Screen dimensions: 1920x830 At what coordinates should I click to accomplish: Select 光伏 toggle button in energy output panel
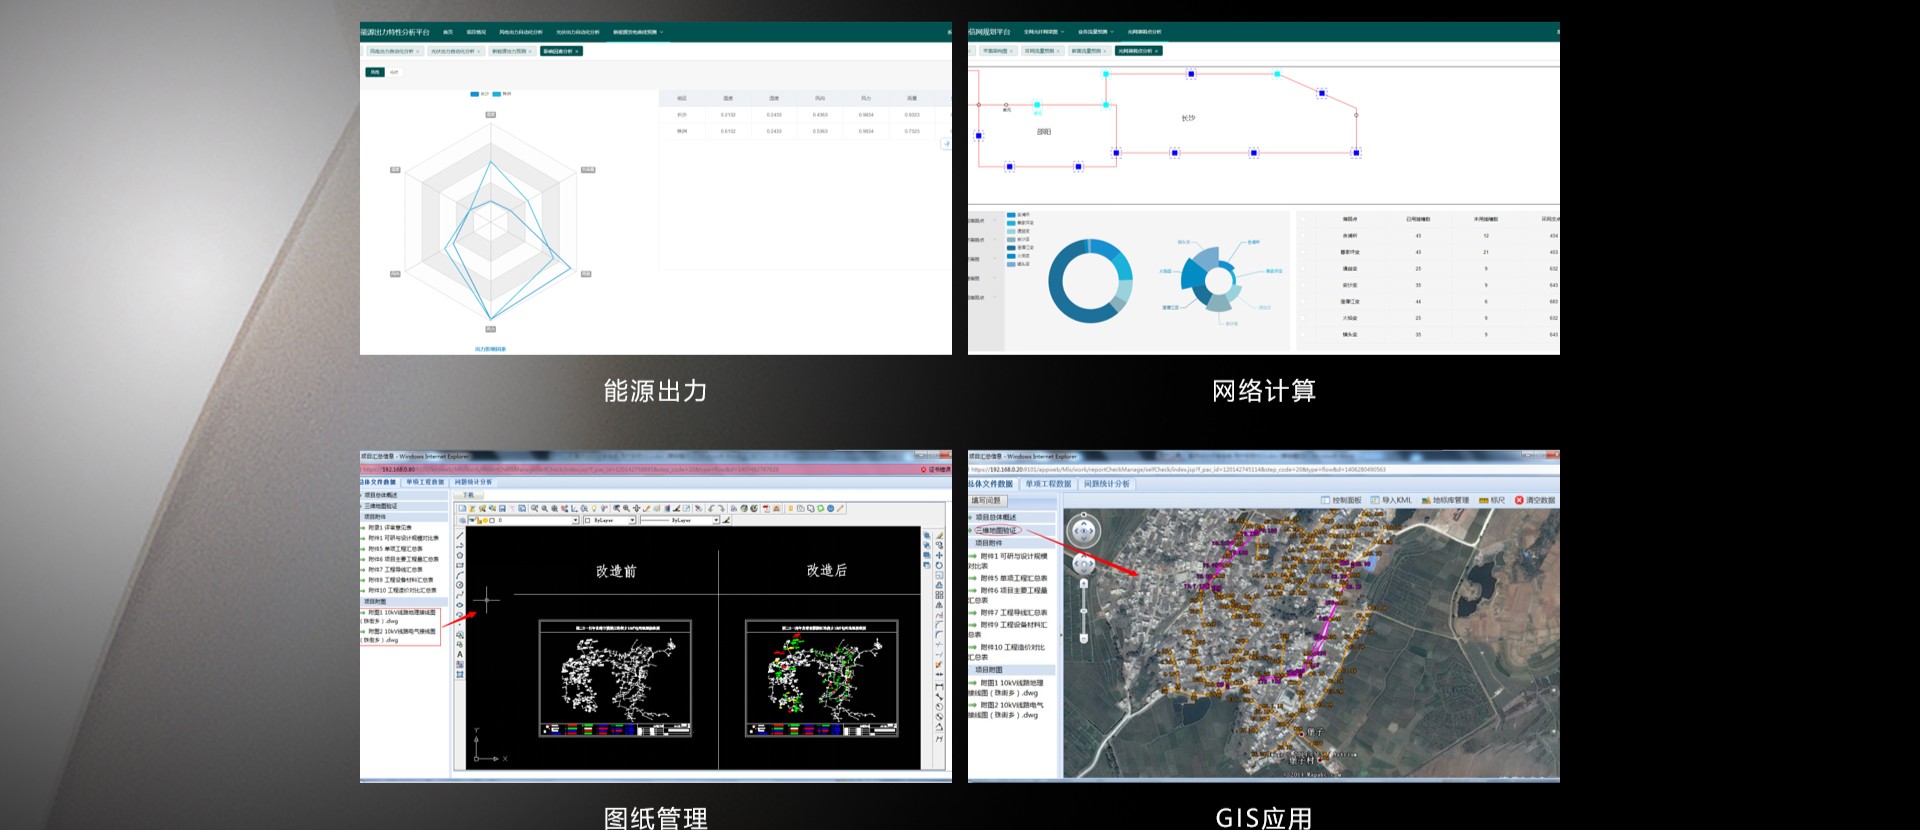point(394,72)
